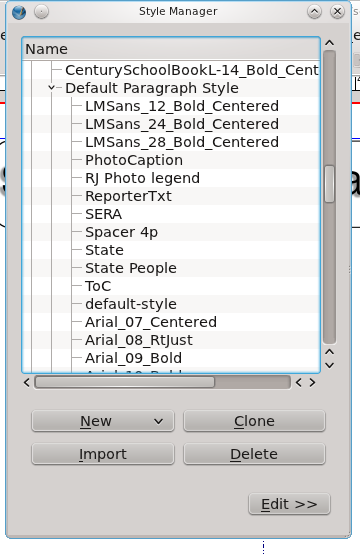Import styles from another document
This screenshot has width=360, height=554.
(103, 454)
